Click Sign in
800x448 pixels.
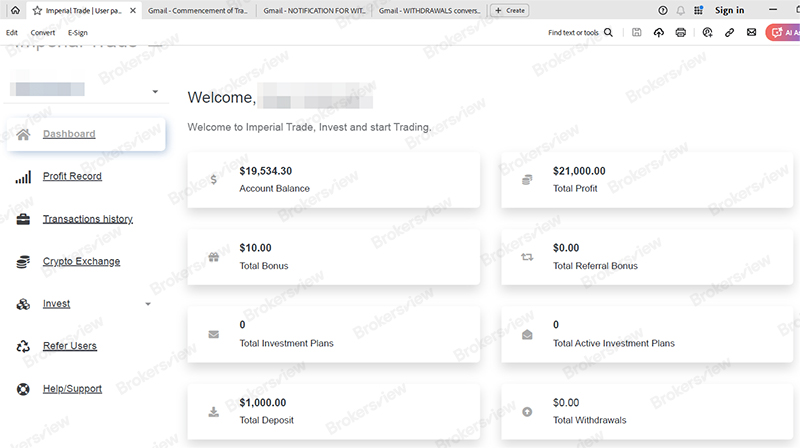730,10
